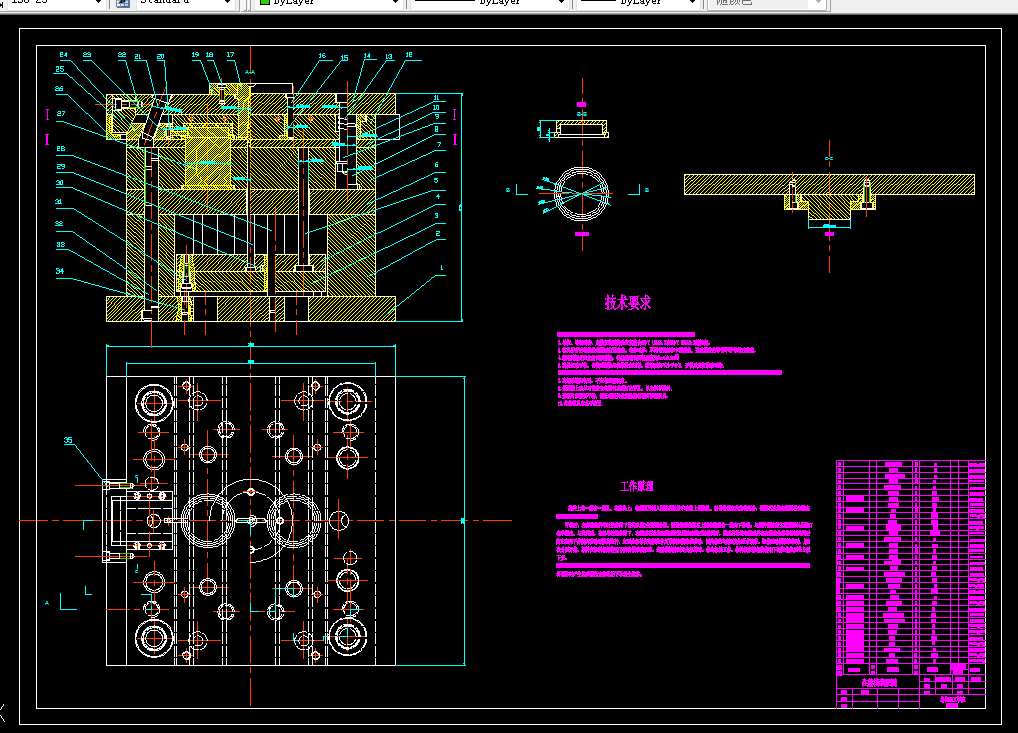Image resolution: width=1018 pixels, height=733 pixels.
Task: Click the small cap section above the ring
Action: (574, 129)
